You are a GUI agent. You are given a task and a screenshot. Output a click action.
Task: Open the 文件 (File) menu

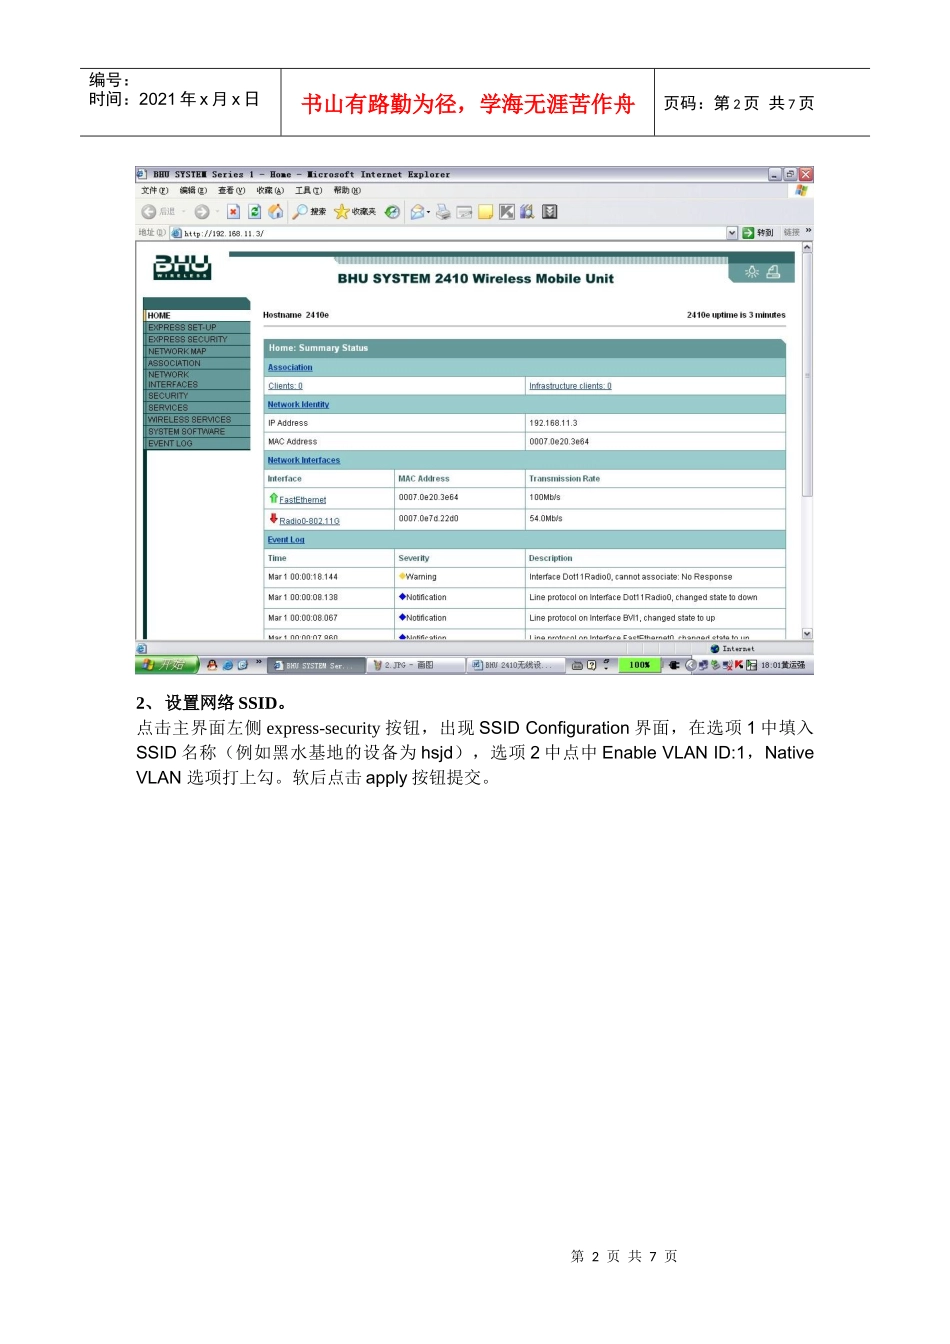coord(154,190)
